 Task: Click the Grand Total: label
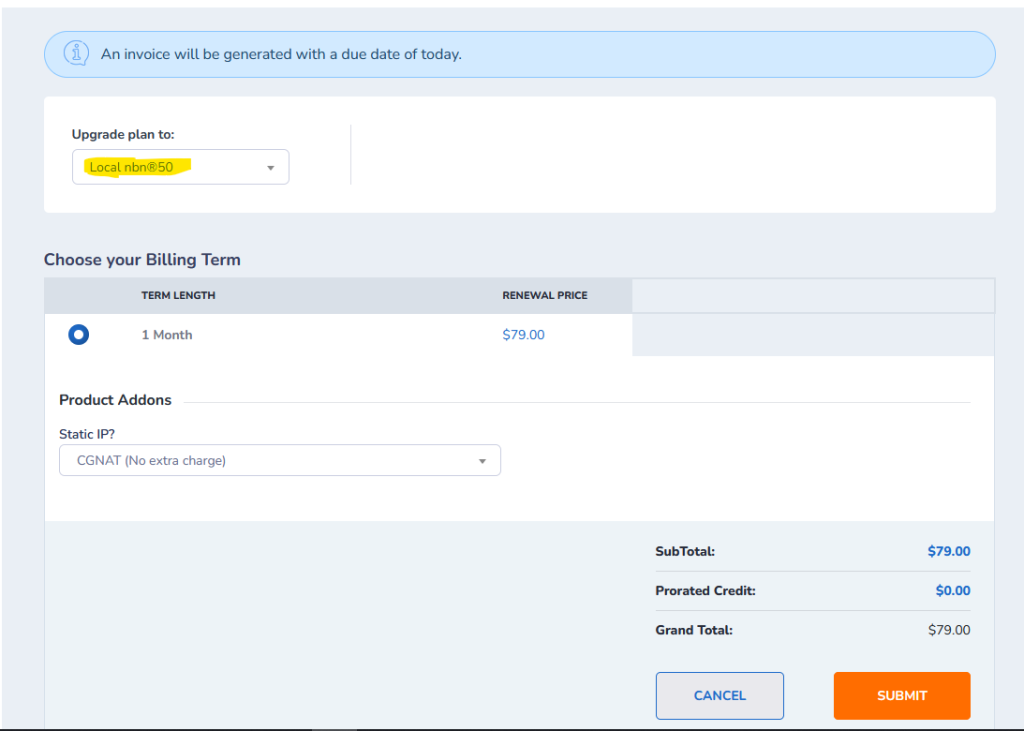[x=694, y=630]
